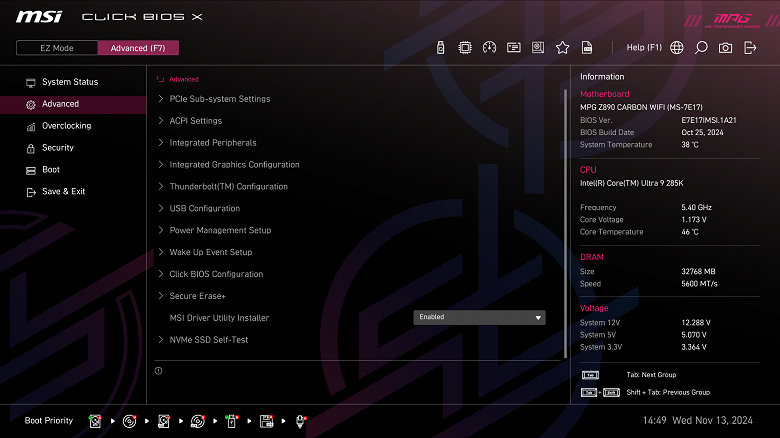The height and width of the screenshot is (438, 780).
Task: Click MPG Z890 CARBON WIFI motherboard name
Action: (641, 108)
